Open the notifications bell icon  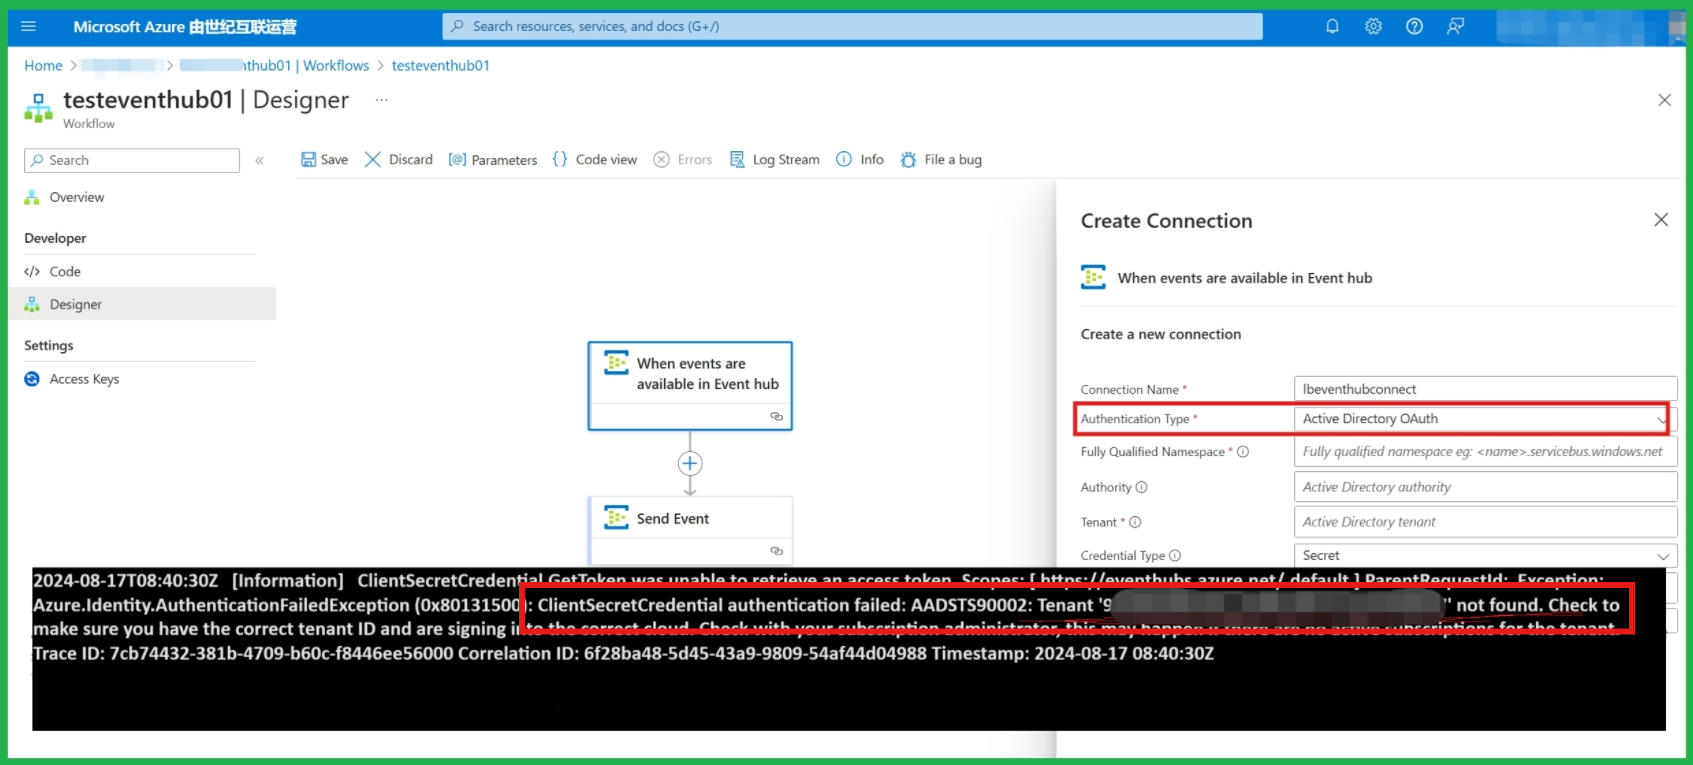click(1332, 27)
